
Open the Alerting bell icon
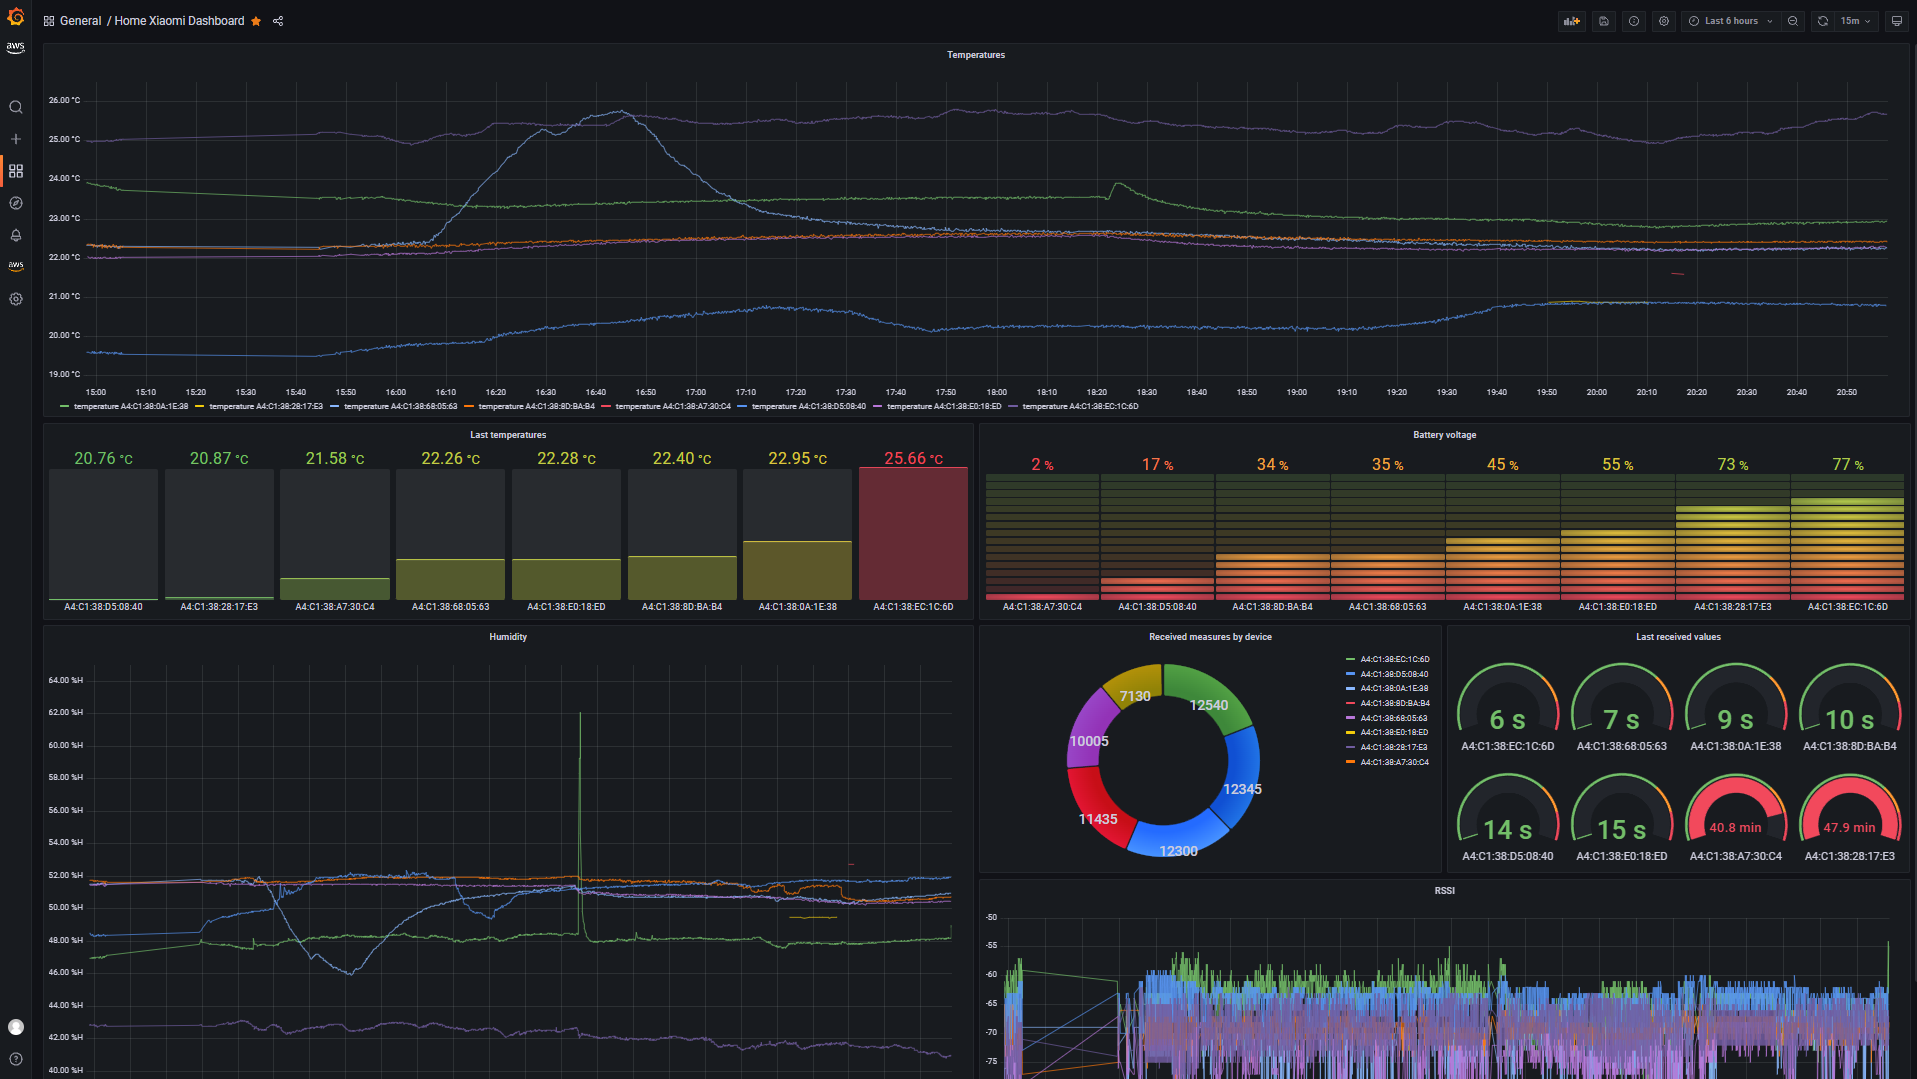click(x=15, y=235)
